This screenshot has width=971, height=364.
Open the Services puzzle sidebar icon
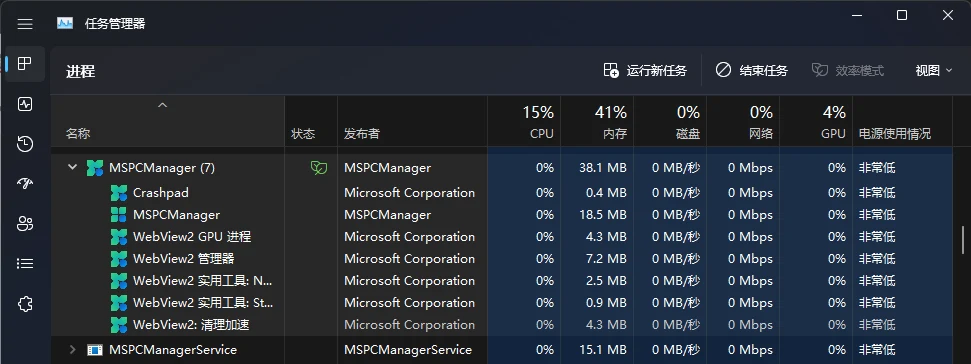point(25,304)
